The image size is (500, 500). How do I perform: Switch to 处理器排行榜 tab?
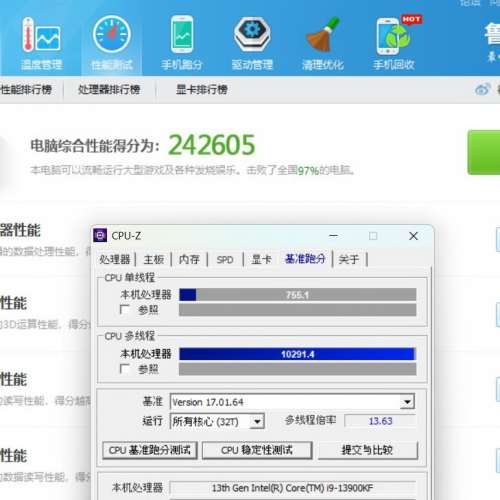coord(109,89)
